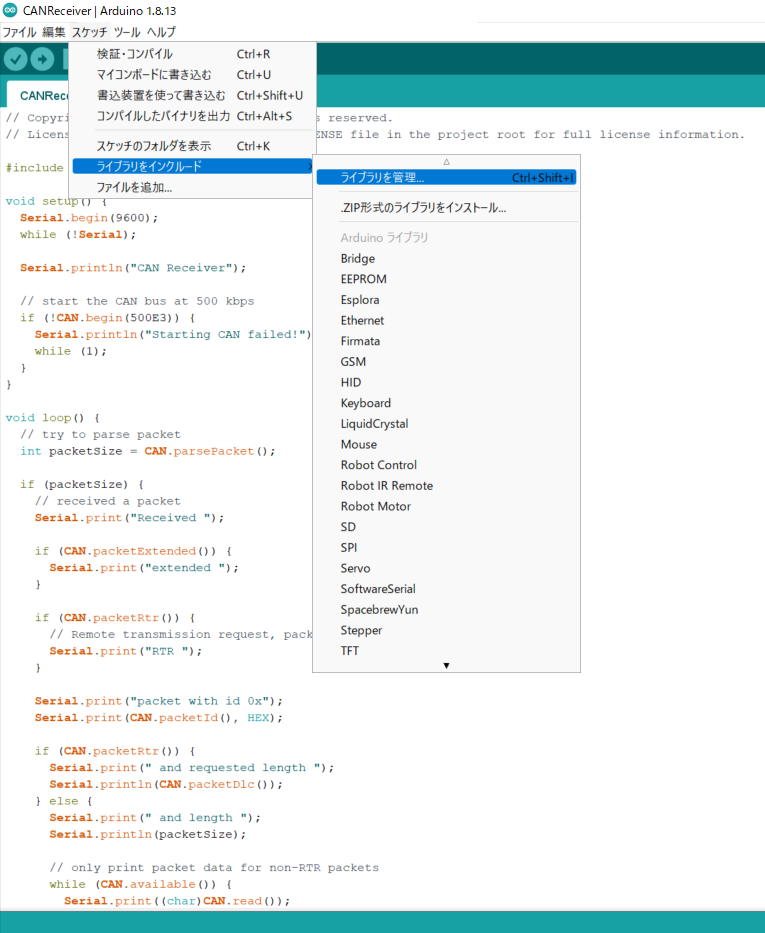The width and height of the screenshot is (765, 933).
Task: Include the SPI library
Action: pos(446,547)
